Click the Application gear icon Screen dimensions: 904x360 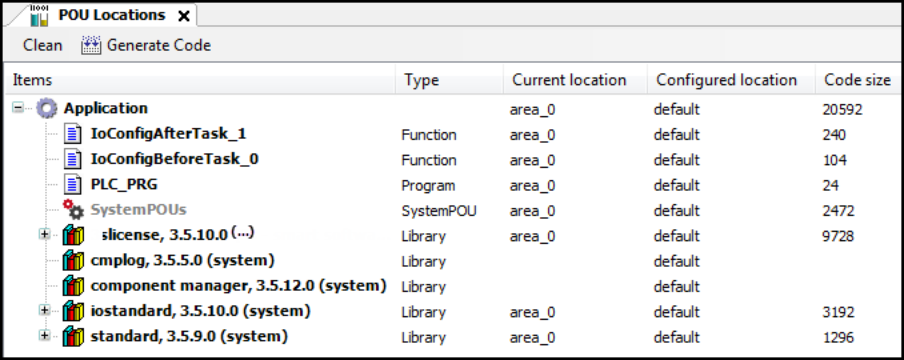[x=47, y=108]
